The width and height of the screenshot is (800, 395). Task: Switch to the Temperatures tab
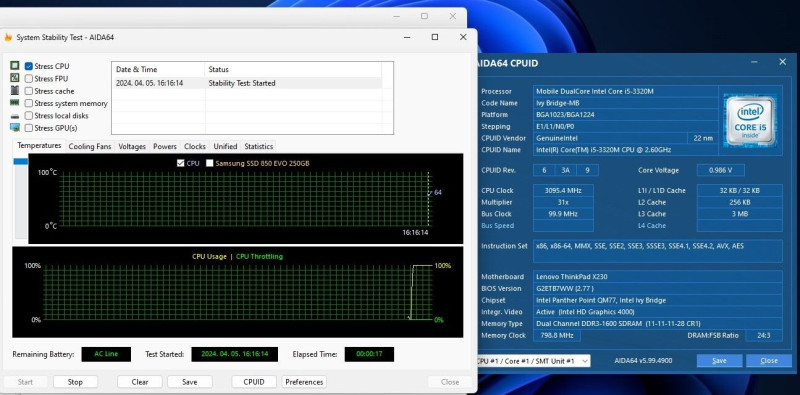pos(39,145)
